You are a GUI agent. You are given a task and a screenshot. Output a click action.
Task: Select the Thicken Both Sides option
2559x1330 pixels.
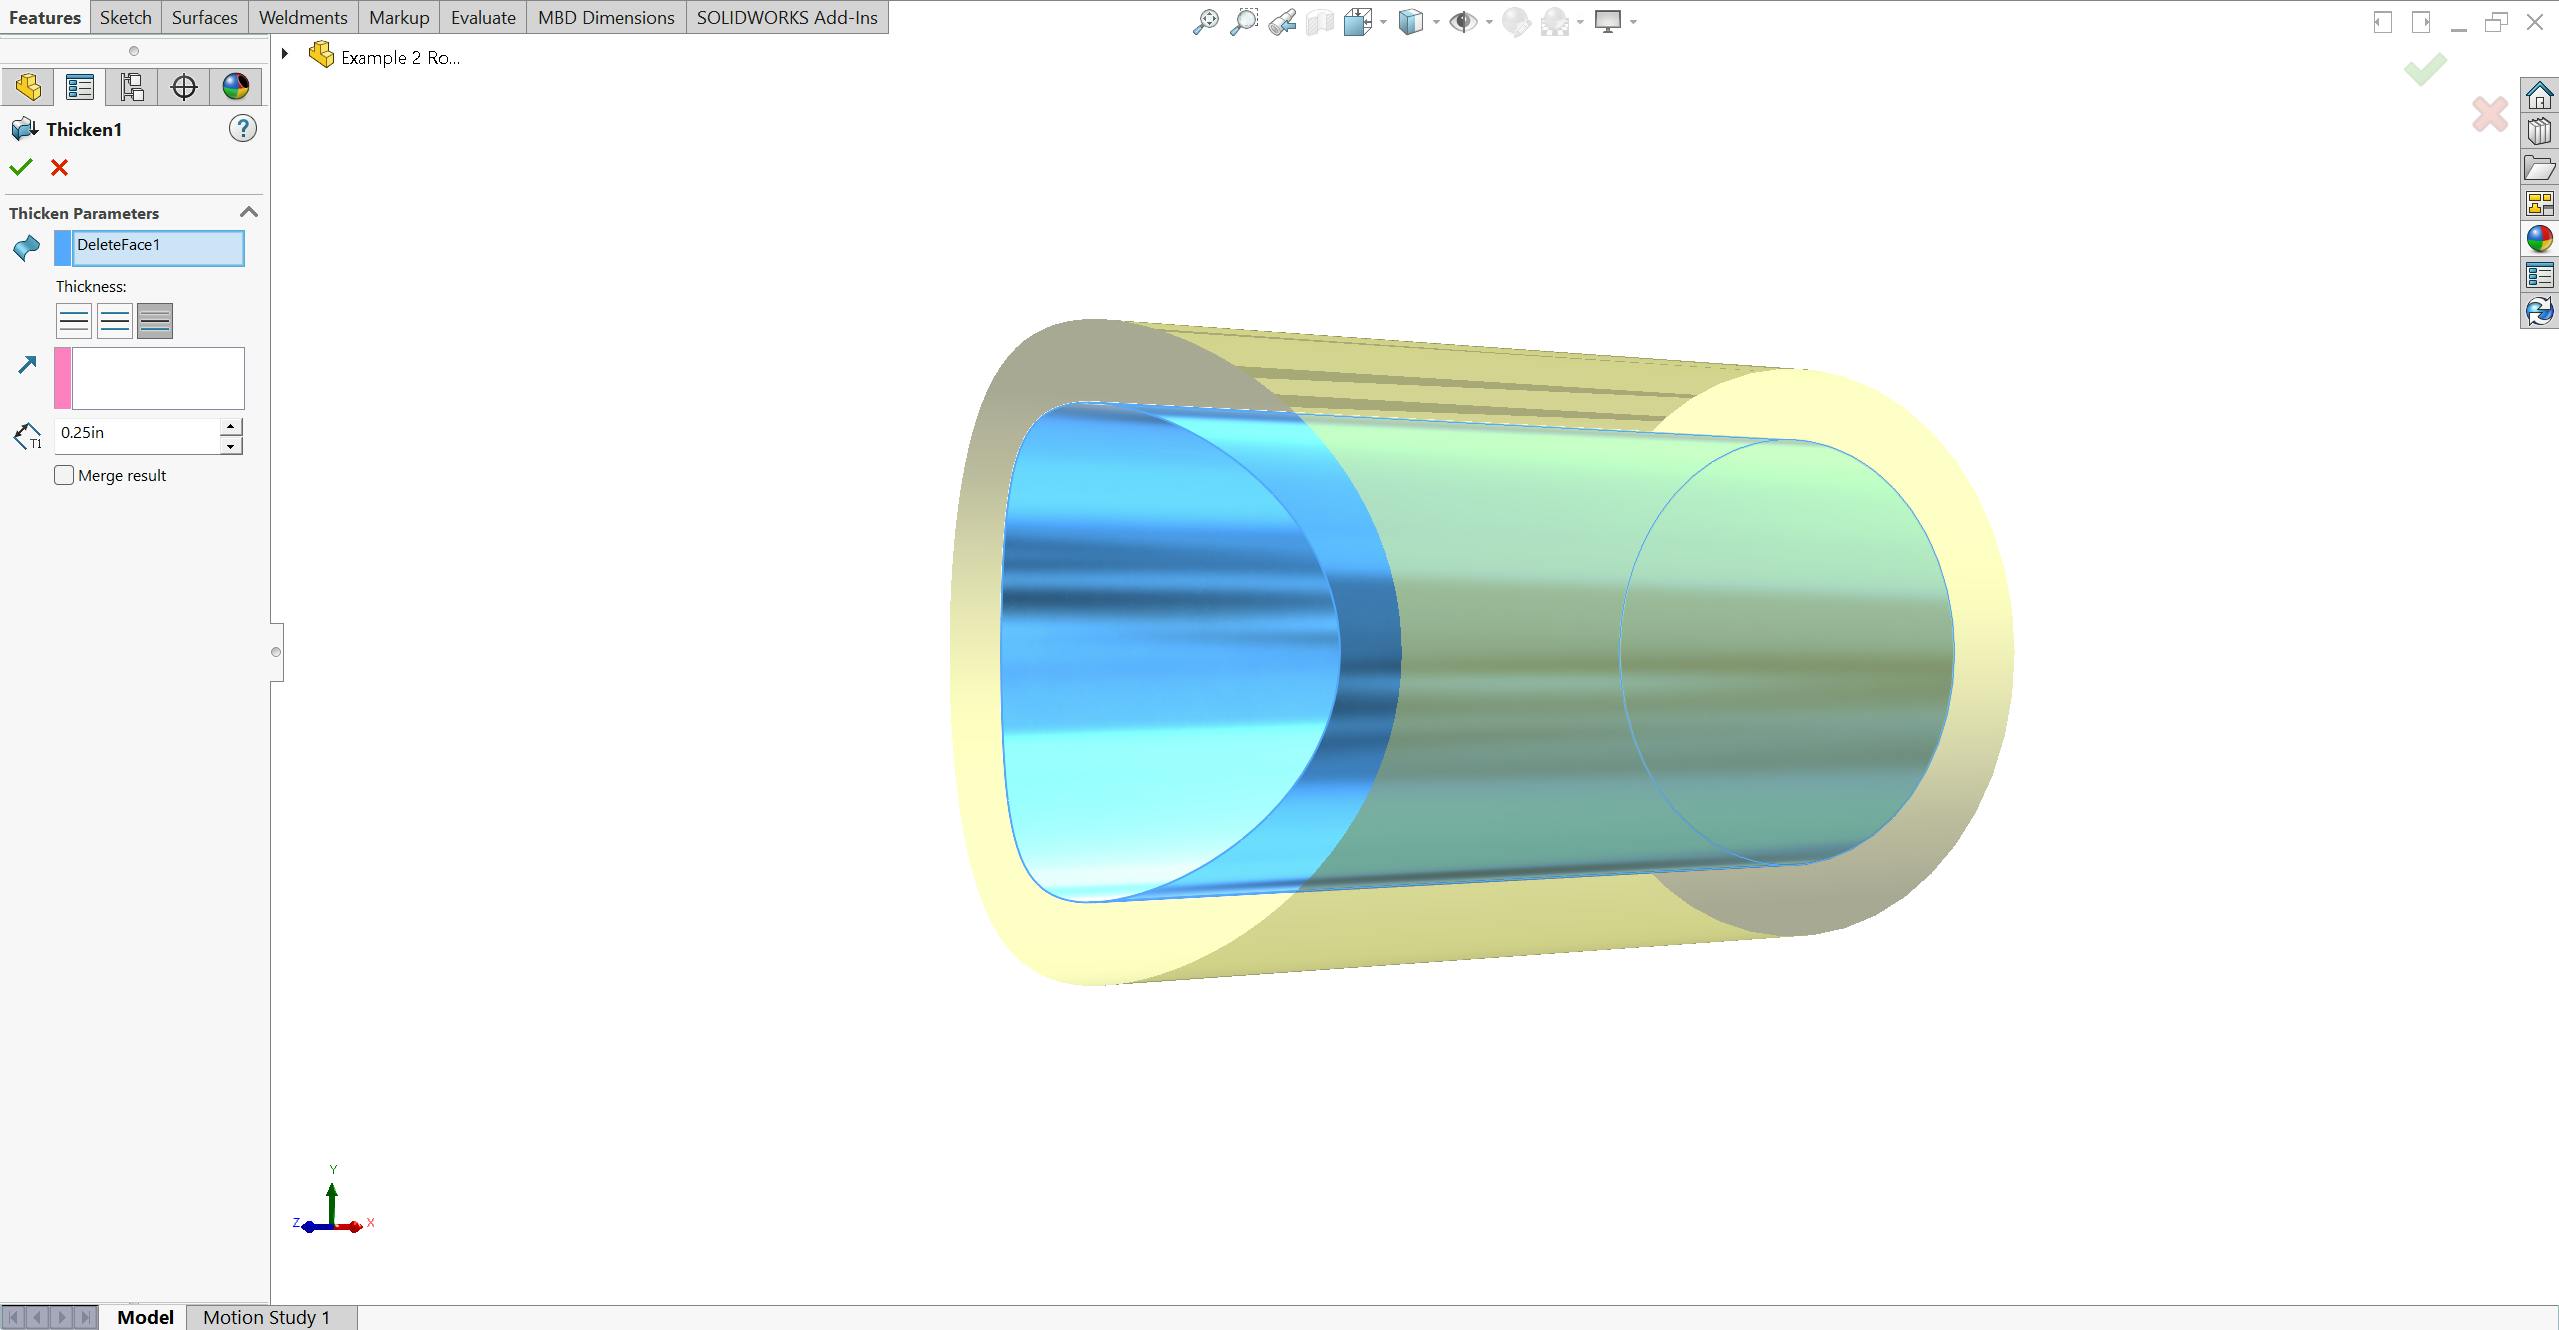tap(114, 321)
